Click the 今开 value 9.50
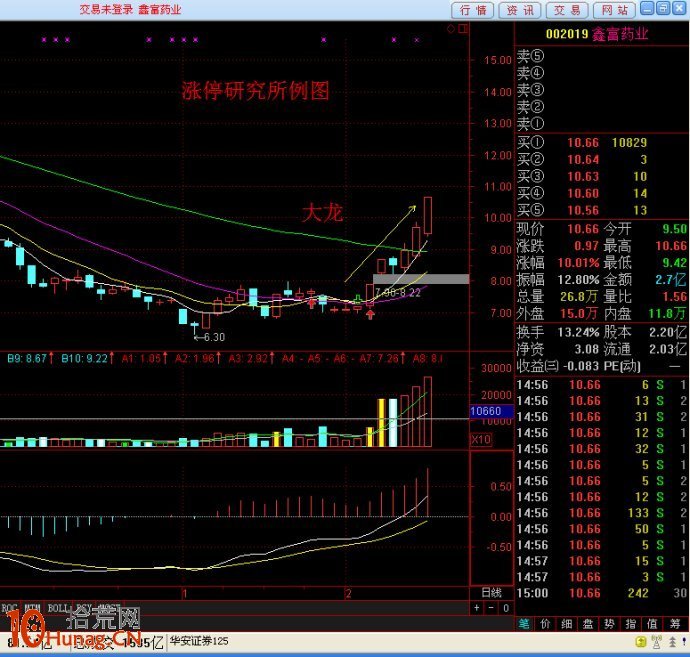 [x=674, y=229]
